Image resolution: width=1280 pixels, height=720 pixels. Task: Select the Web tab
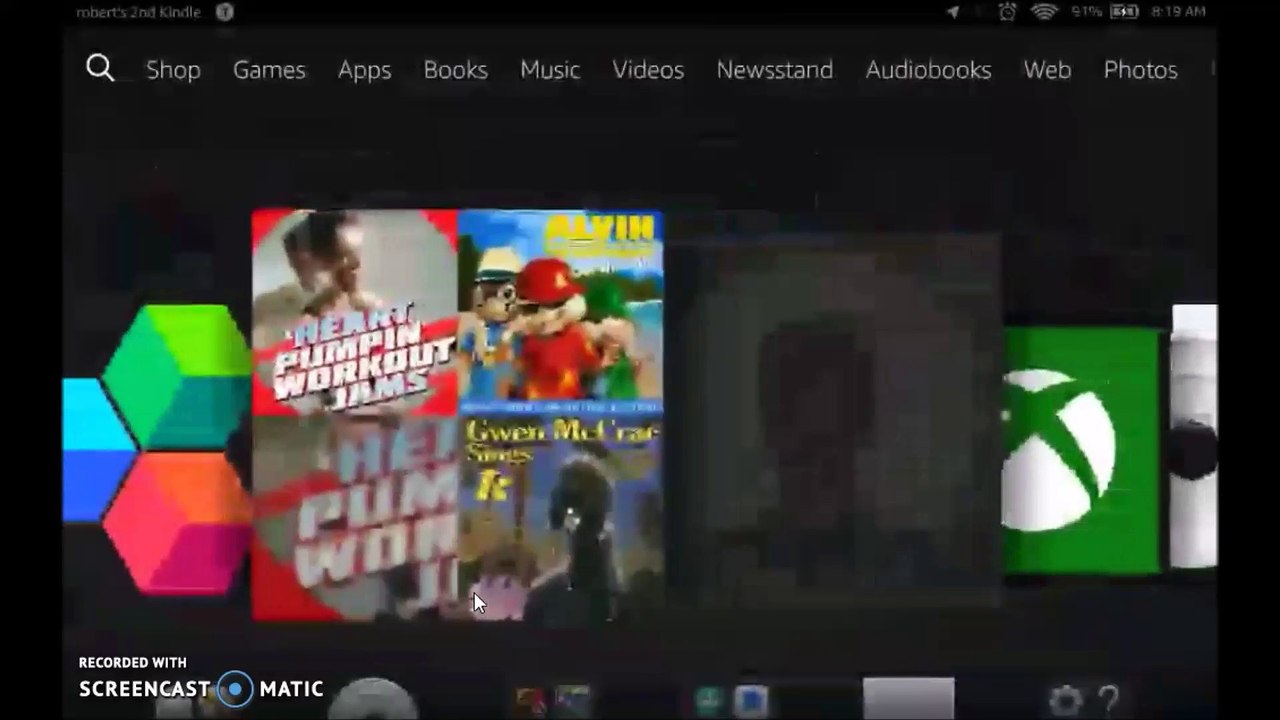click(1047, 70)
